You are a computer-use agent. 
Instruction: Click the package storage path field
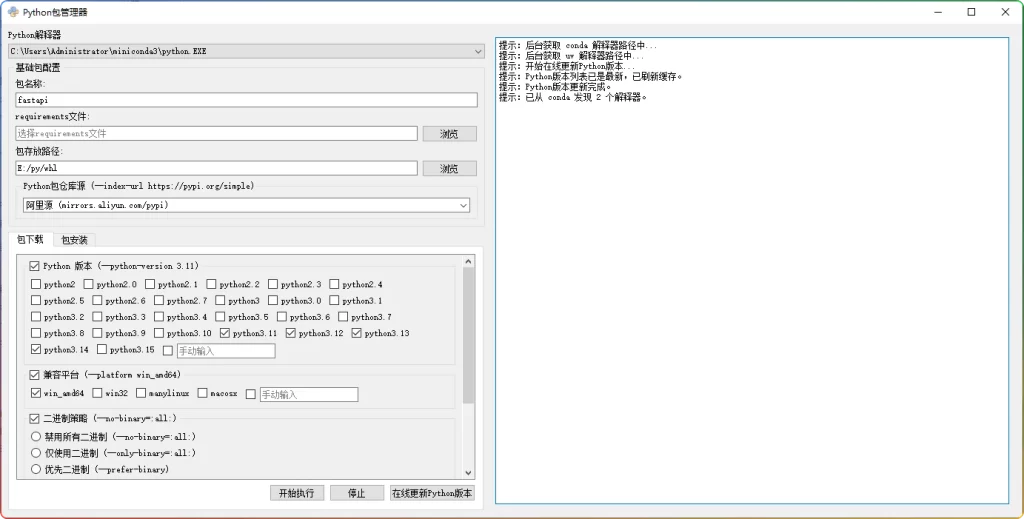pos(216,168)
